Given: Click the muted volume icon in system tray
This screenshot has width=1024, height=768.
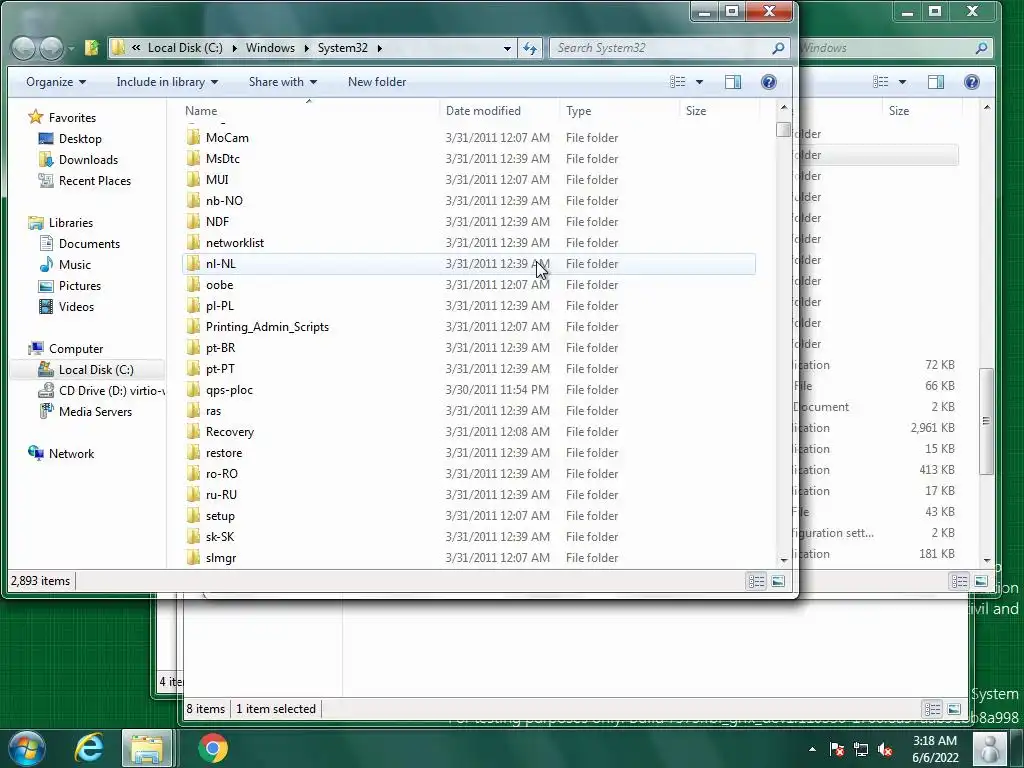Looking at the screenshot, I should click(x=886, y=749).
